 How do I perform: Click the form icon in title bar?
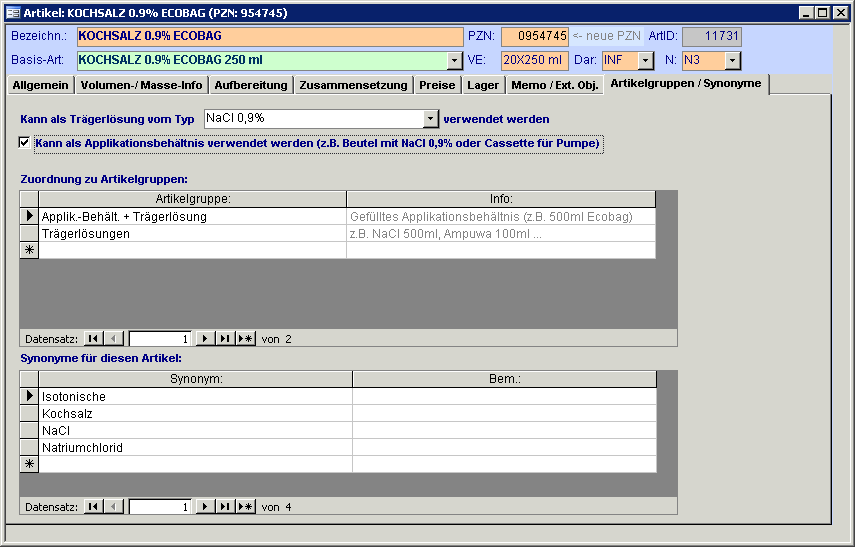(13, 13)
